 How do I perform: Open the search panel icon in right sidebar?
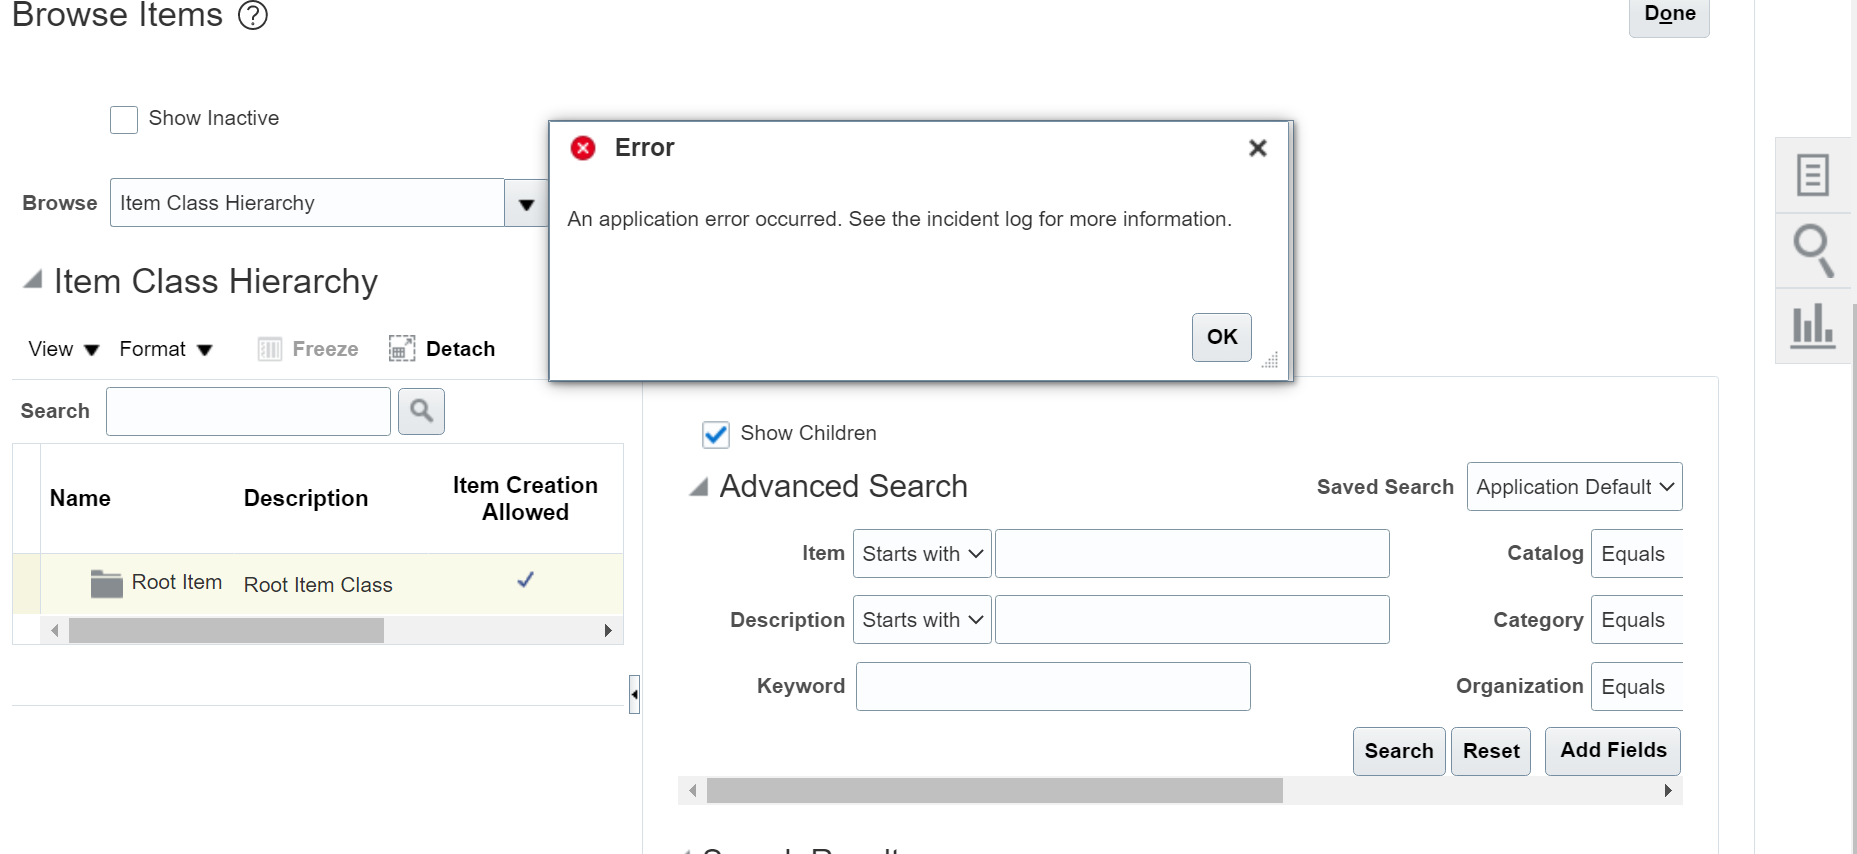(1813, 250)
